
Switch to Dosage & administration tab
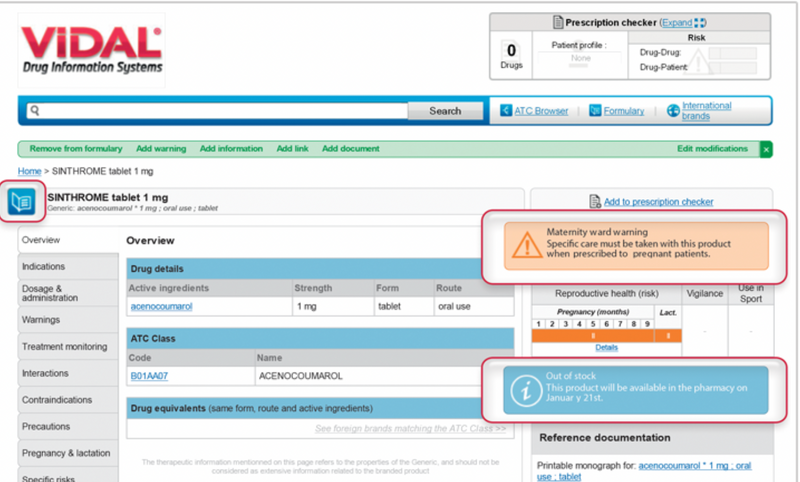tap(68, 293)
